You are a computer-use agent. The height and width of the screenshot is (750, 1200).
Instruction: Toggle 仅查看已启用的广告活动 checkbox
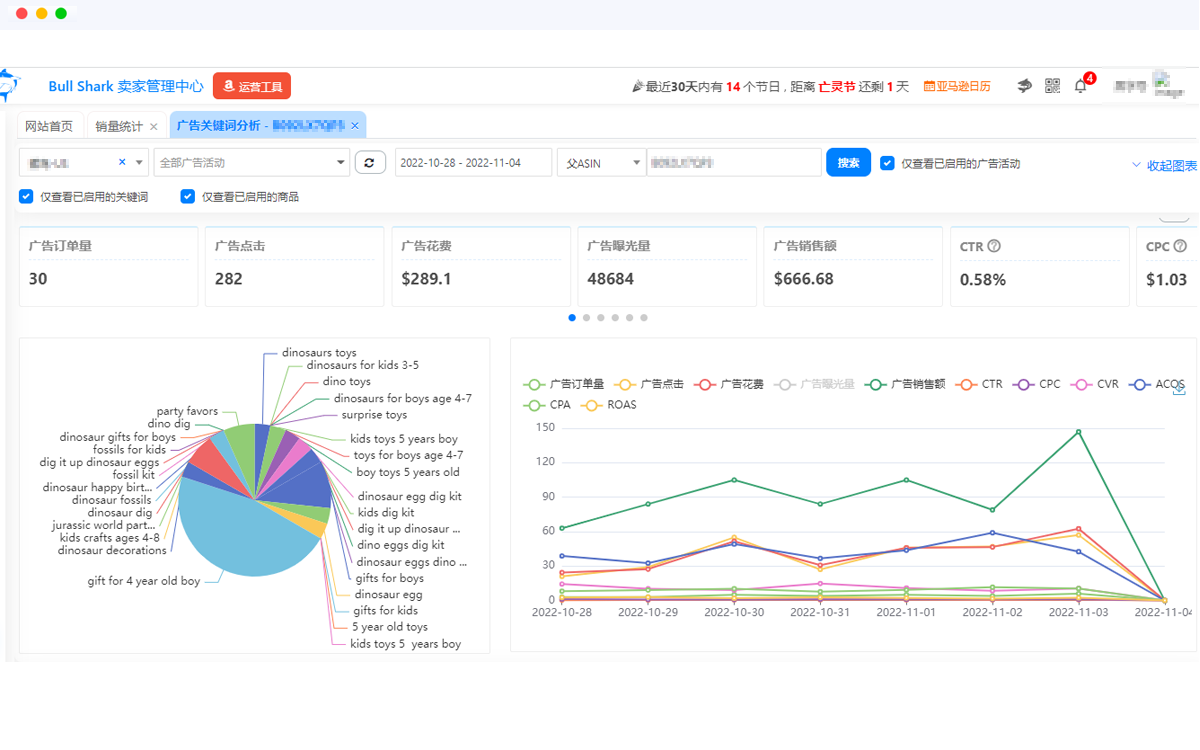887,163
